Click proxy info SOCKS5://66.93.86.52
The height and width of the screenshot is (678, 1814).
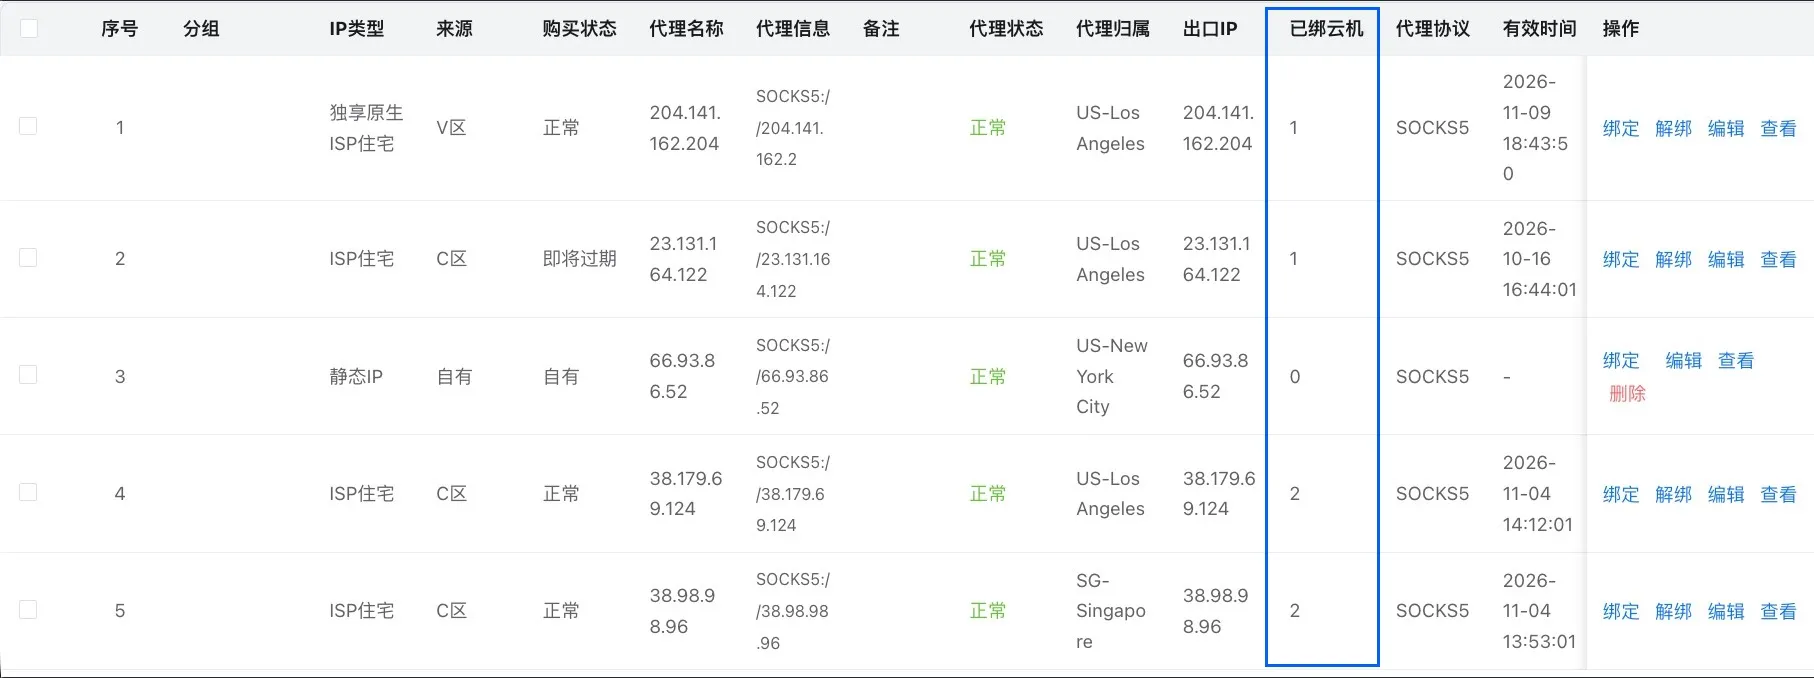point(793,377)
